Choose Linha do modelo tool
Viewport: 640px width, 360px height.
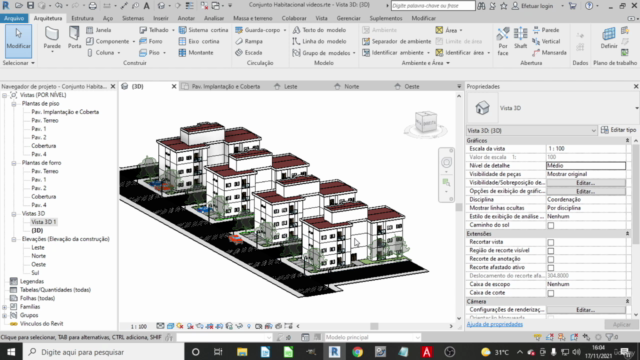pos(319,41)
